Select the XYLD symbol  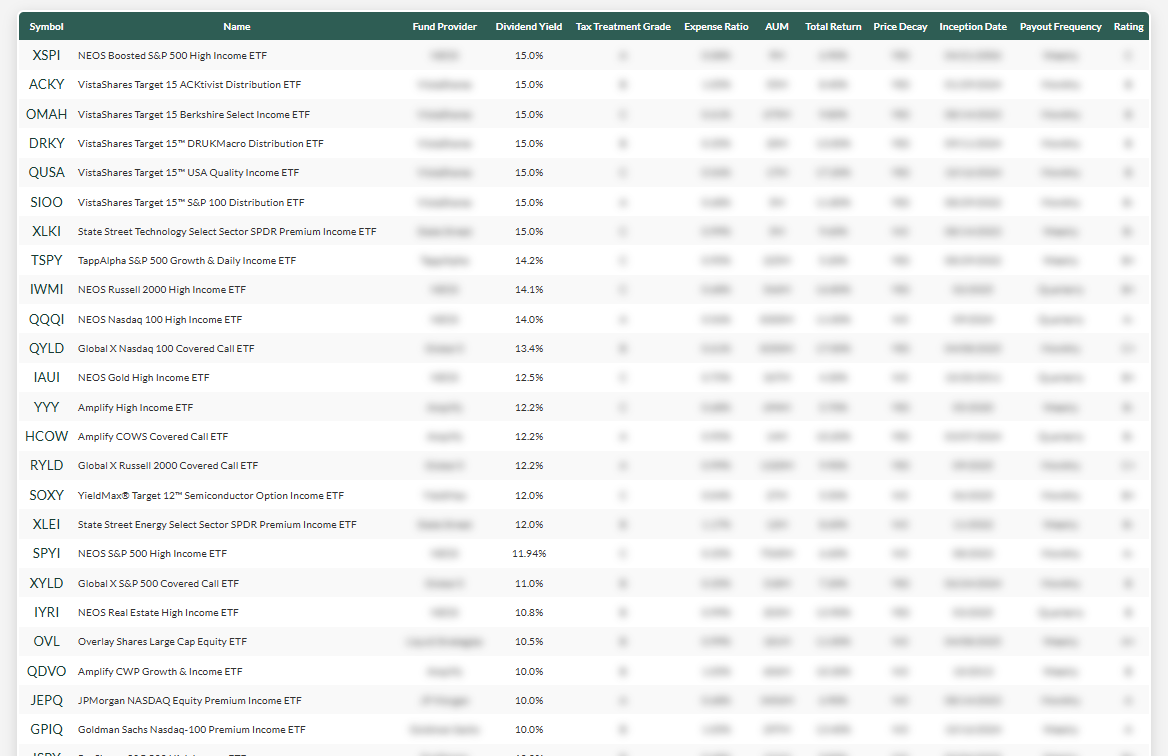[46, 583]
